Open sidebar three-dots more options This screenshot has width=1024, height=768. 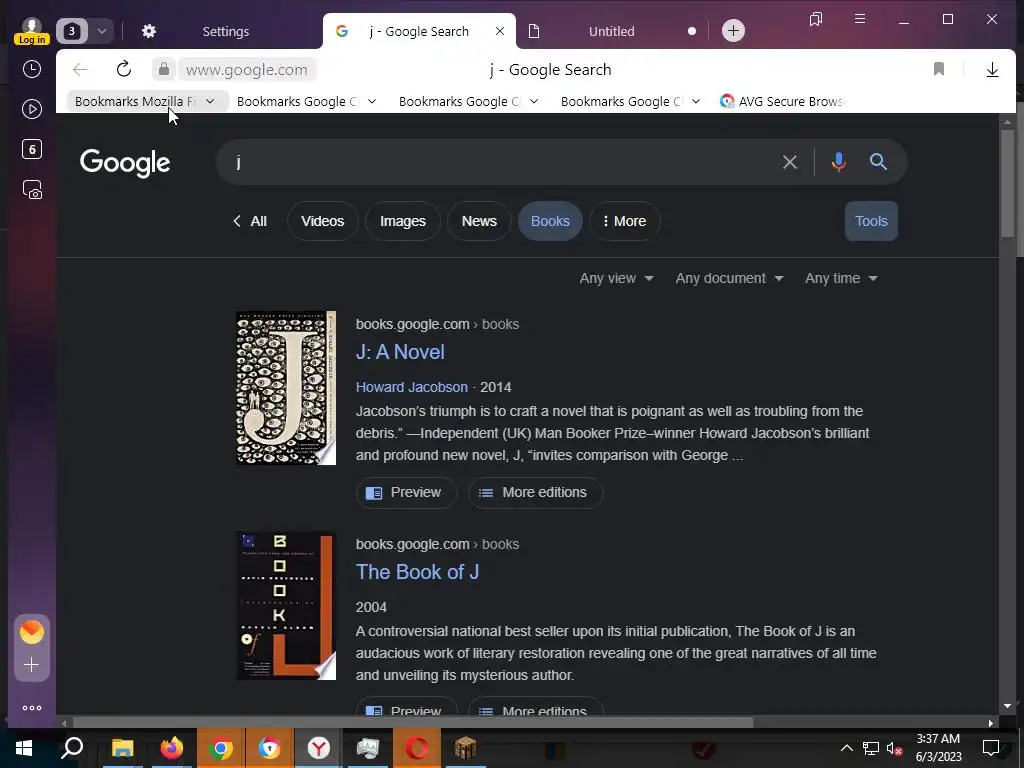tap(31, 708)
